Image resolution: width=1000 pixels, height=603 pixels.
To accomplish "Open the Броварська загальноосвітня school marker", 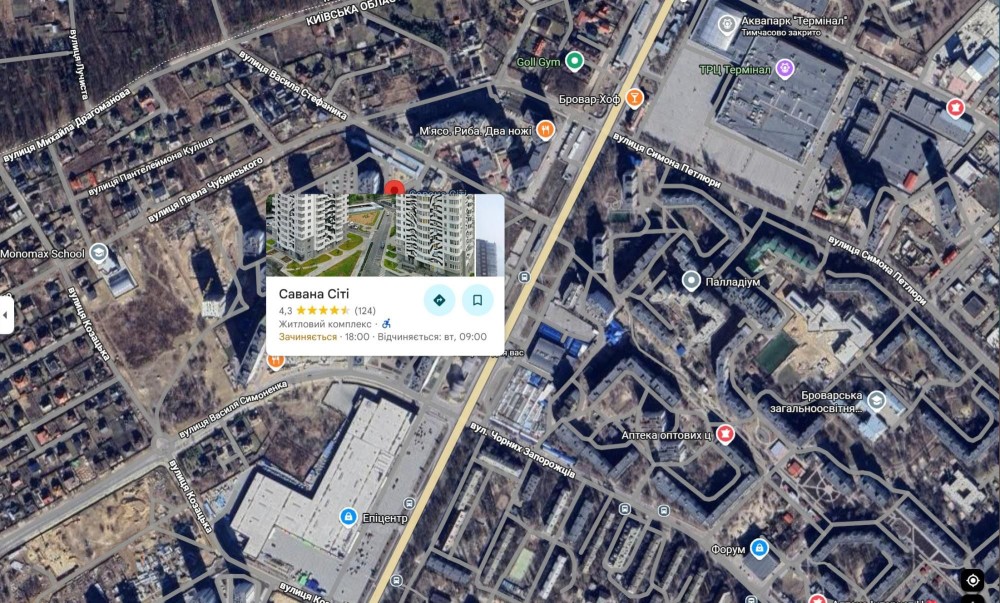I will click(877, 400).
